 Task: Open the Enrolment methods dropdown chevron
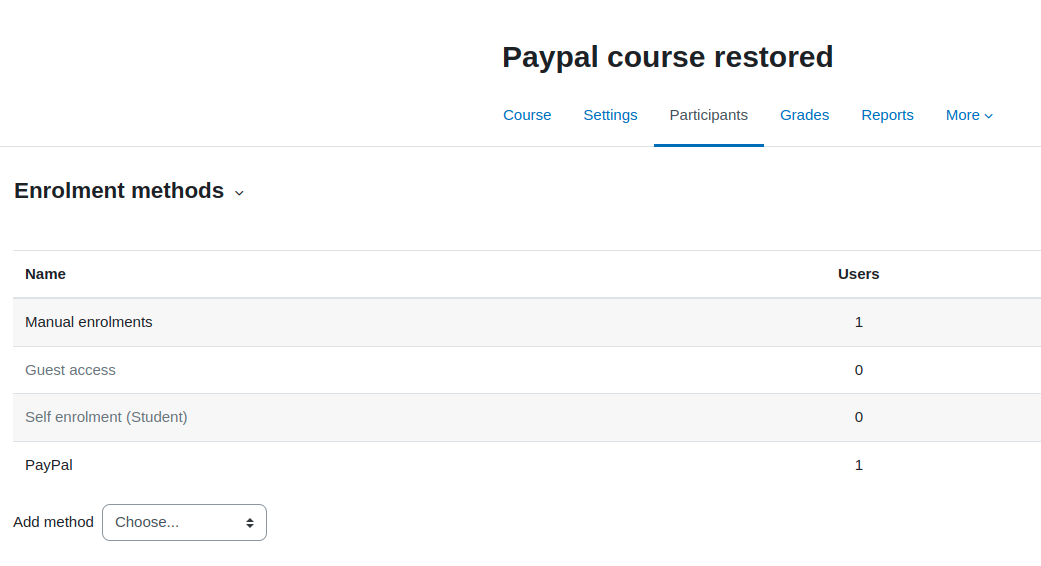click(239, 193)
